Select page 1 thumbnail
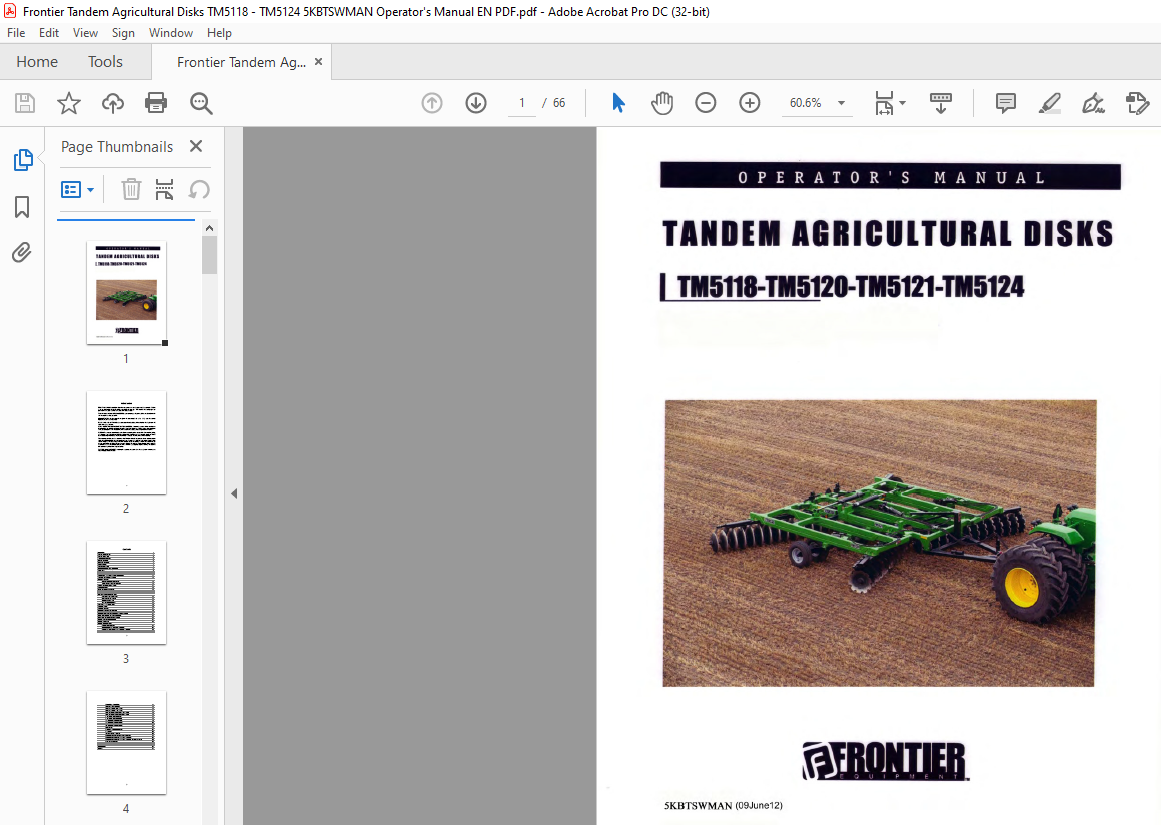This screenshot has width=1161, height=825. pyautogui.click(x=127, y=293)
